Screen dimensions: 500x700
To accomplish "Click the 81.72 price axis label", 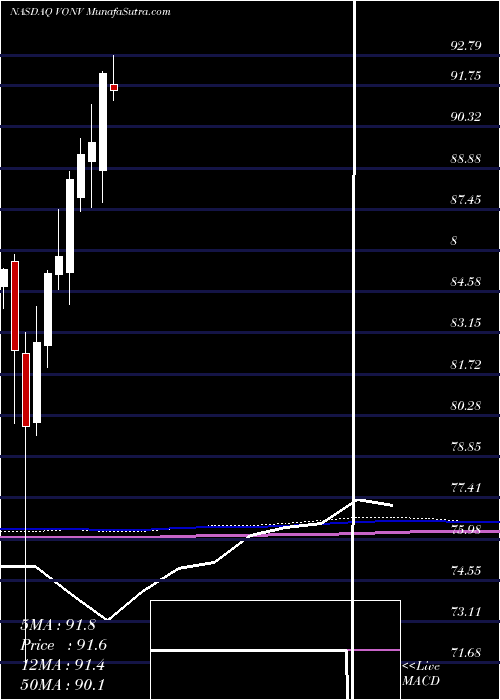I will (466, 365).
